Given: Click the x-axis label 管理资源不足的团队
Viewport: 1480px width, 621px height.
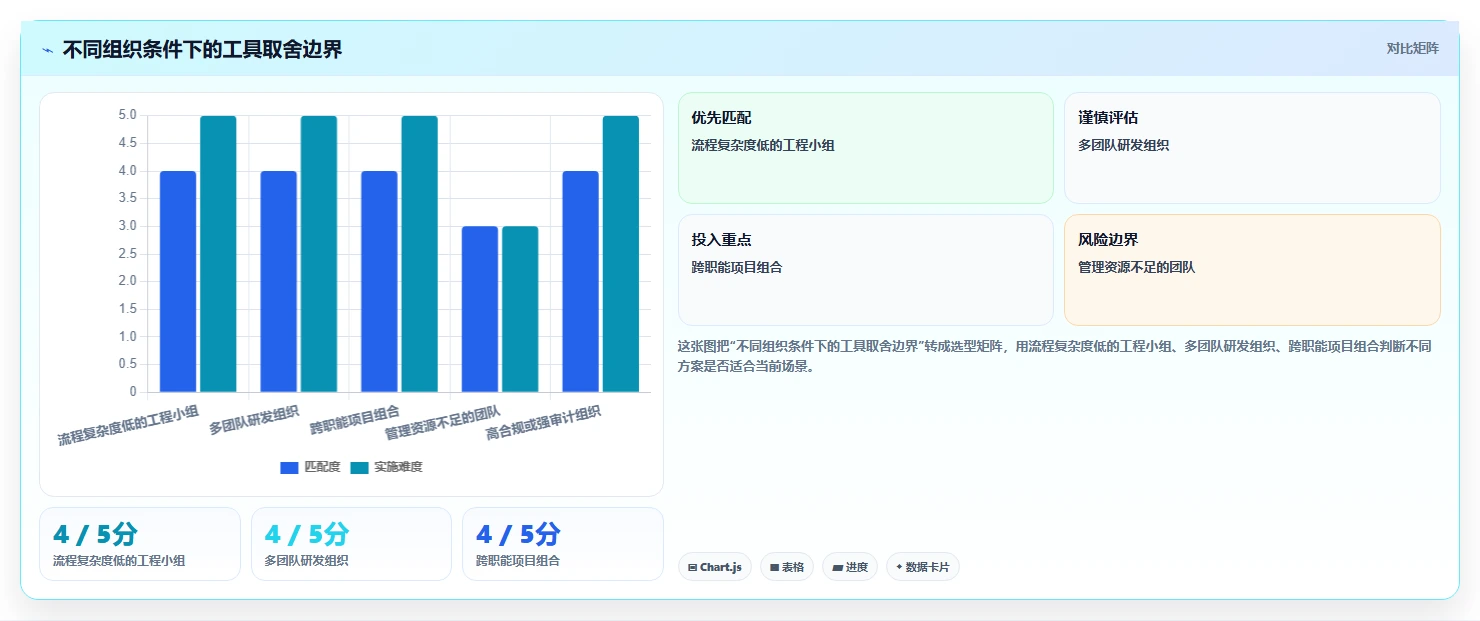Looking at the screenshot, I should coord(443,422).
